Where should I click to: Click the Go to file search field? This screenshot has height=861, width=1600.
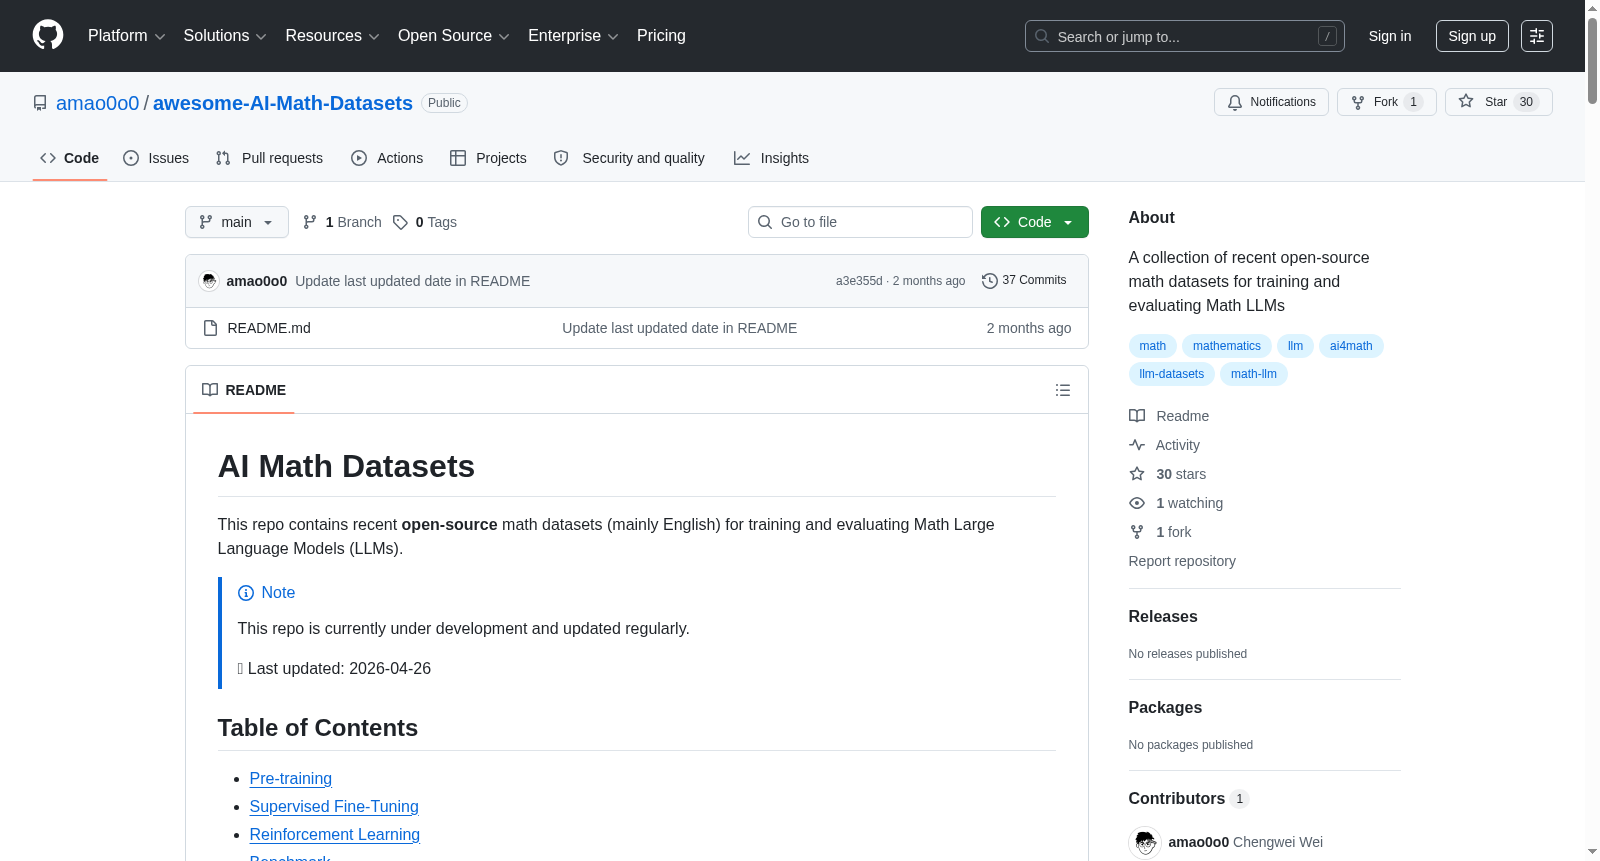[860, 222]
